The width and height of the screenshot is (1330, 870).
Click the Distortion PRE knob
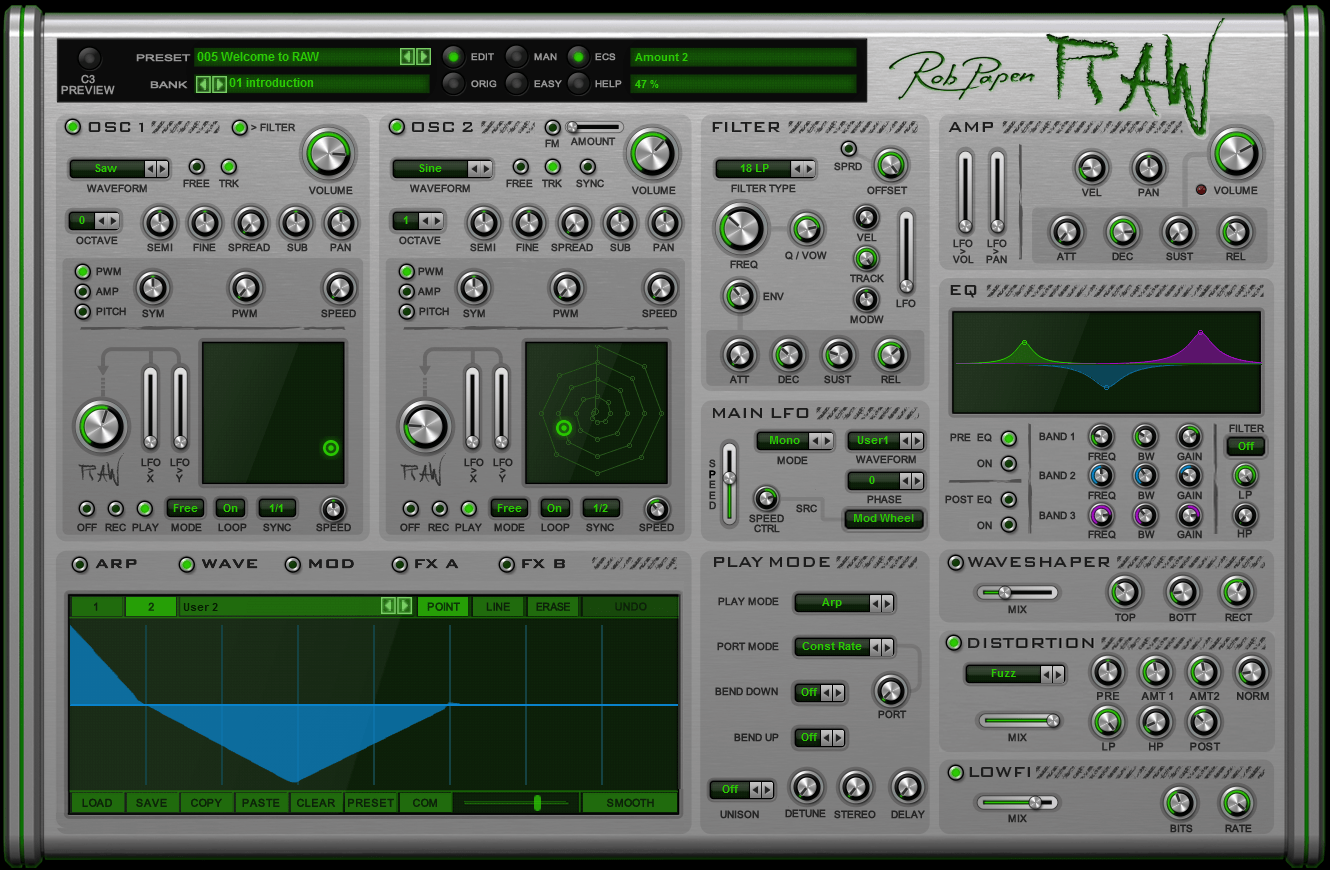pos(1107,672)
